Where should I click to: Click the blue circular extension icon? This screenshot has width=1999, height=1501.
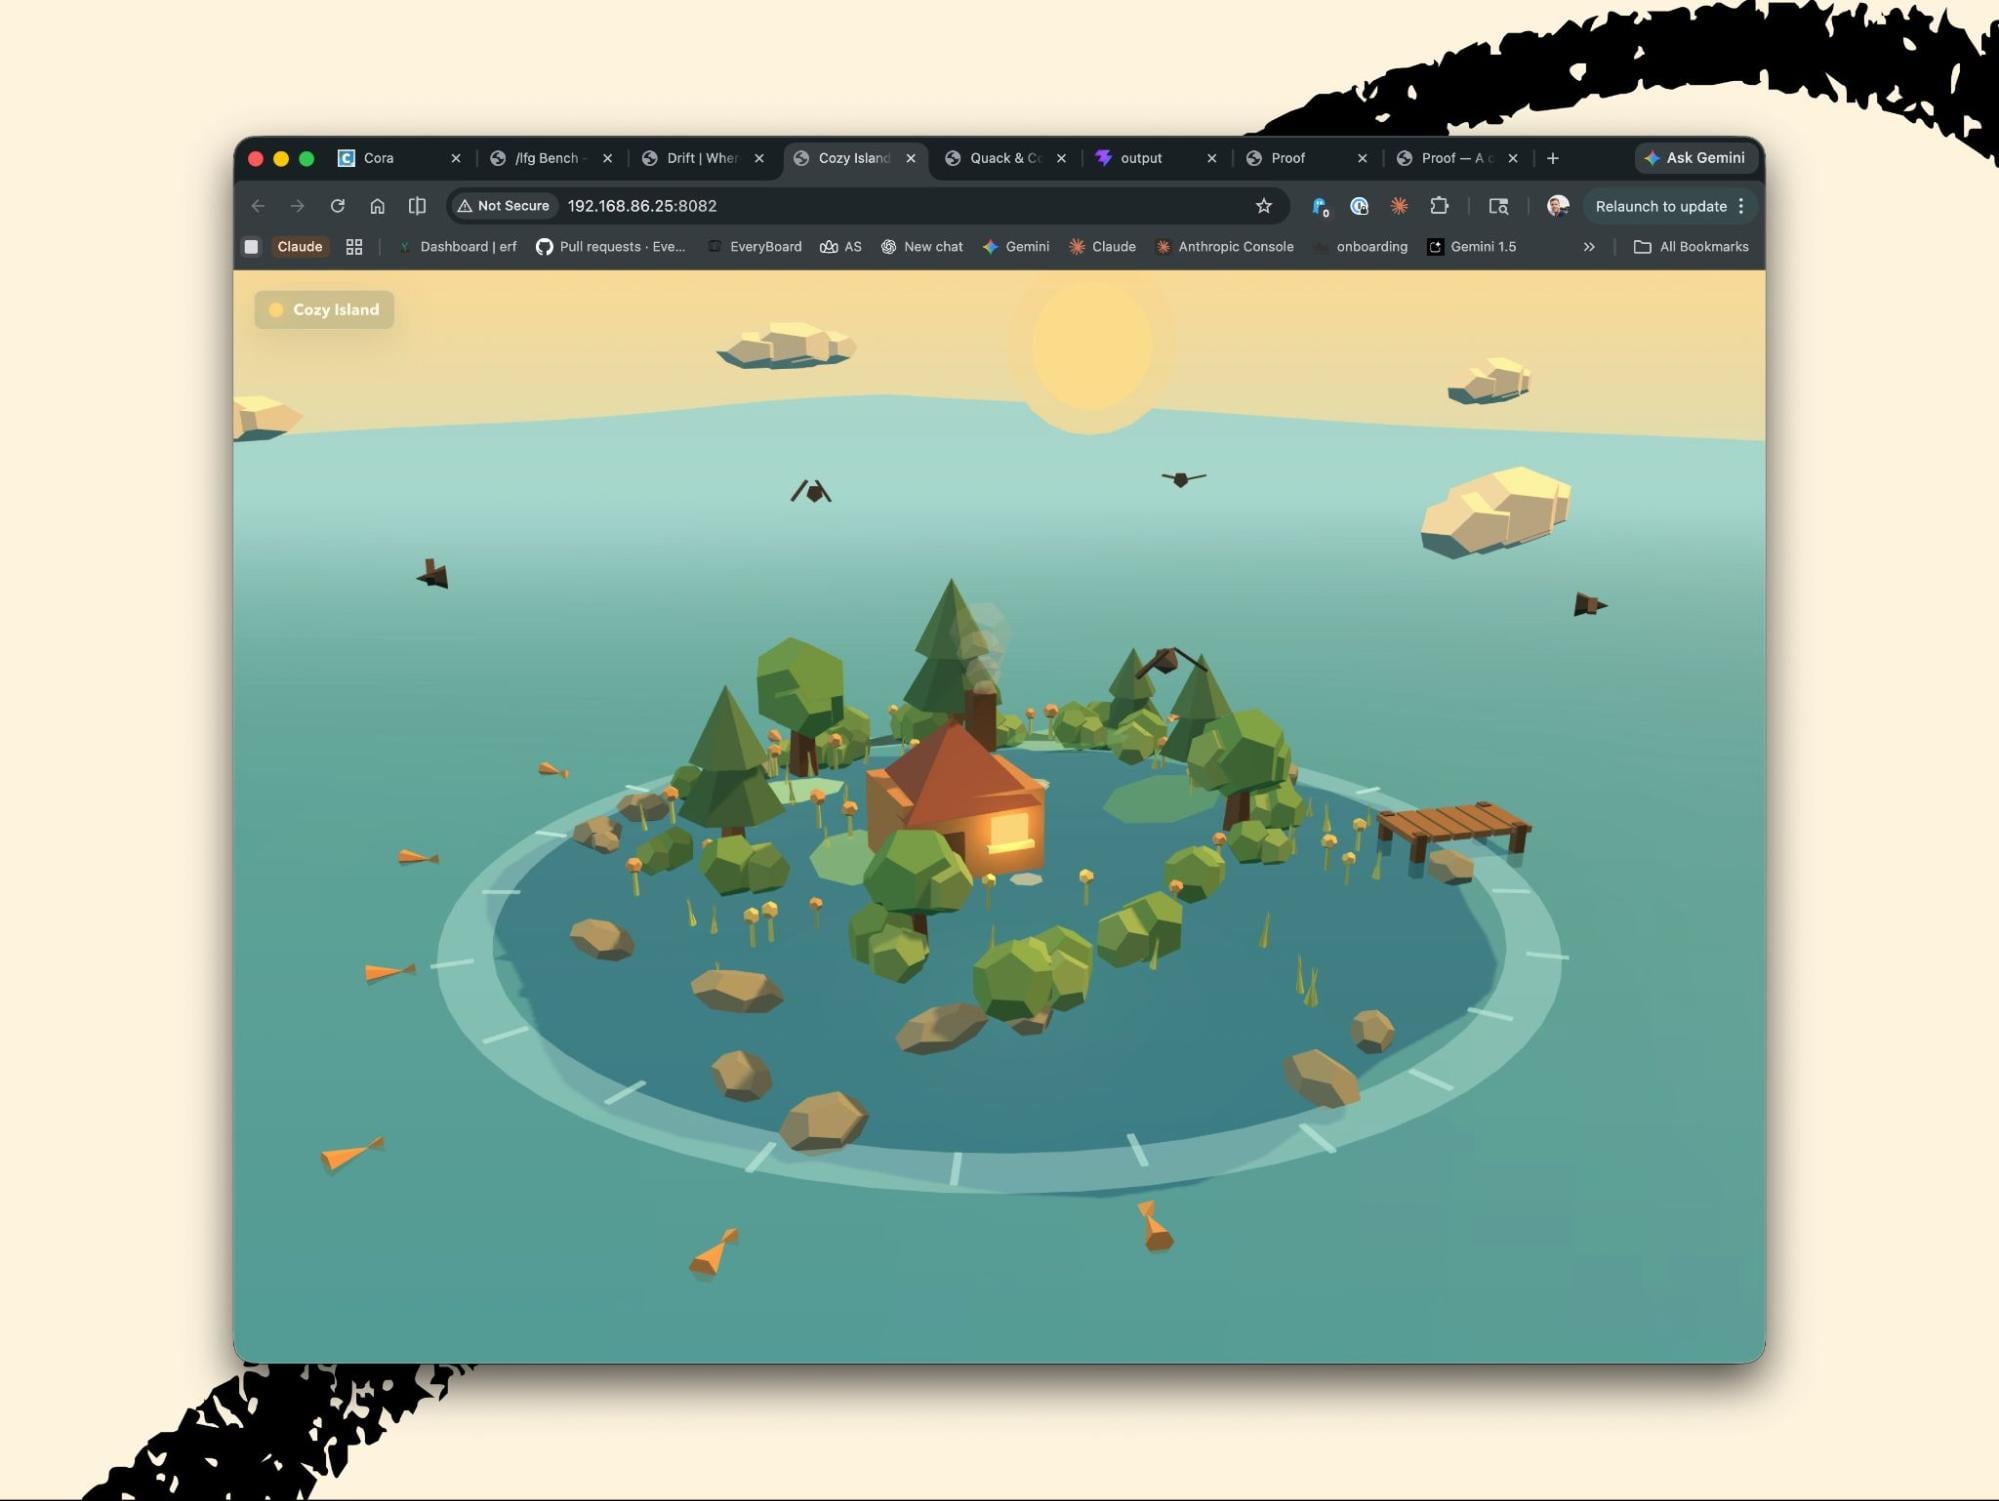coord(1359,206)
